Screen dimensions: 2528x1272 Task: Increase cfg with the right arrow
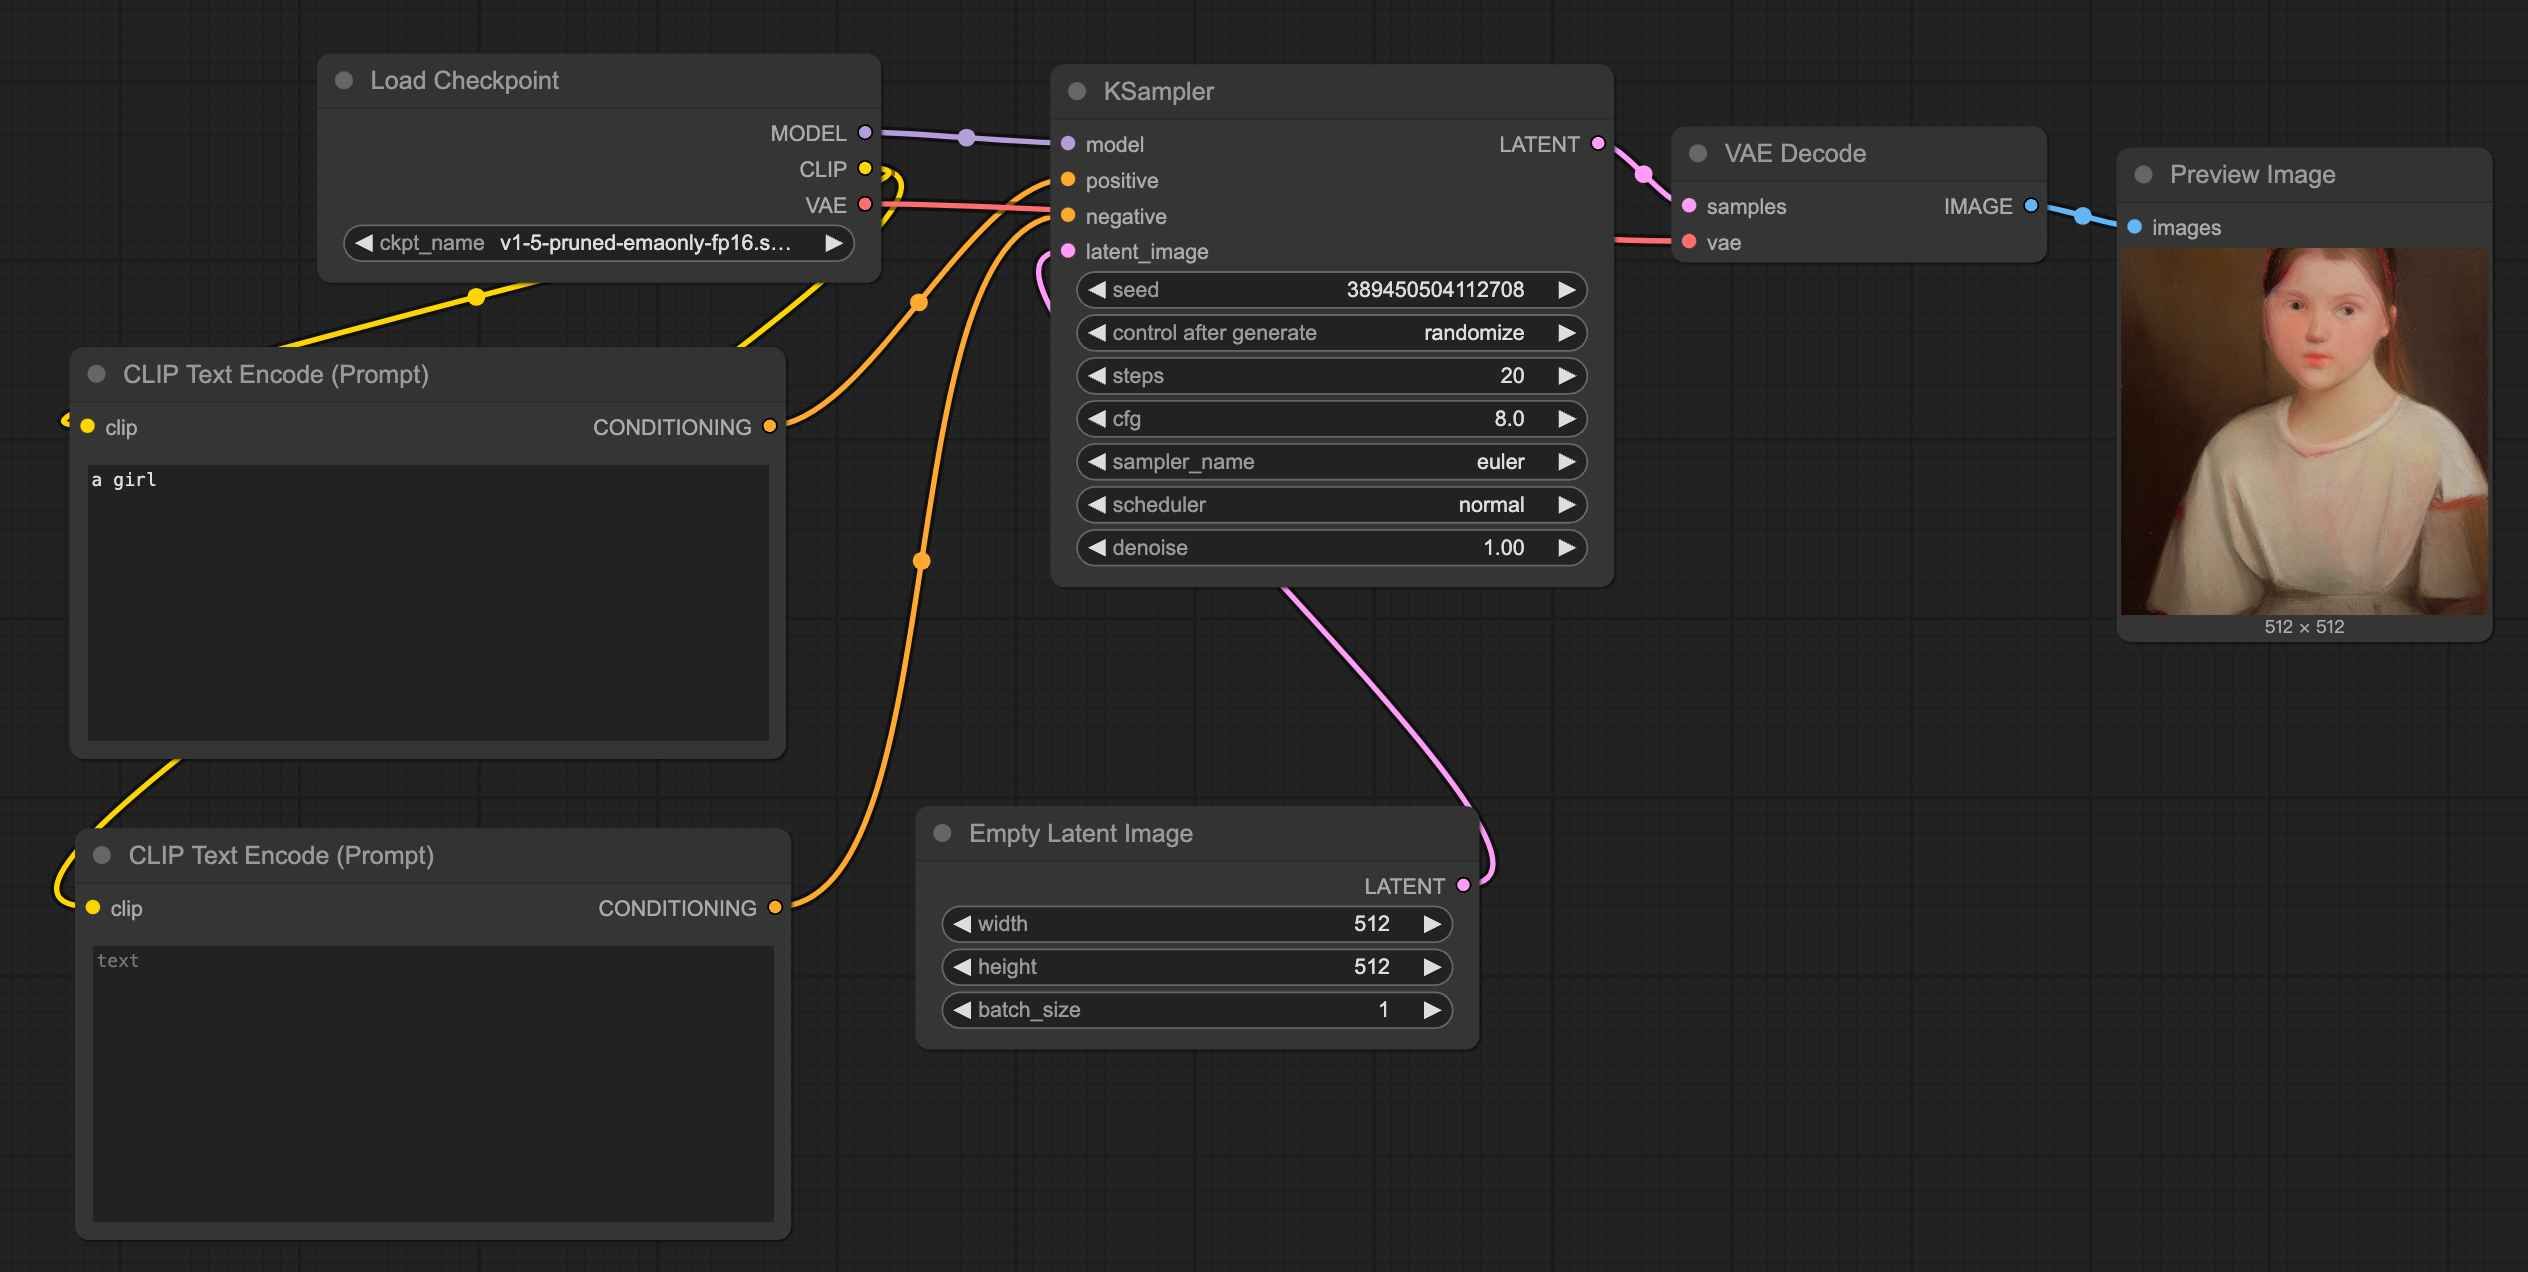1566,419
